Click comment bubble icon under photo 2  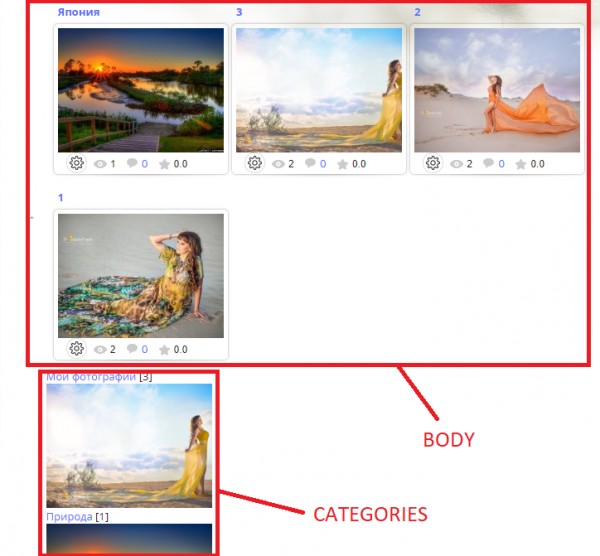tap(488, 163)
